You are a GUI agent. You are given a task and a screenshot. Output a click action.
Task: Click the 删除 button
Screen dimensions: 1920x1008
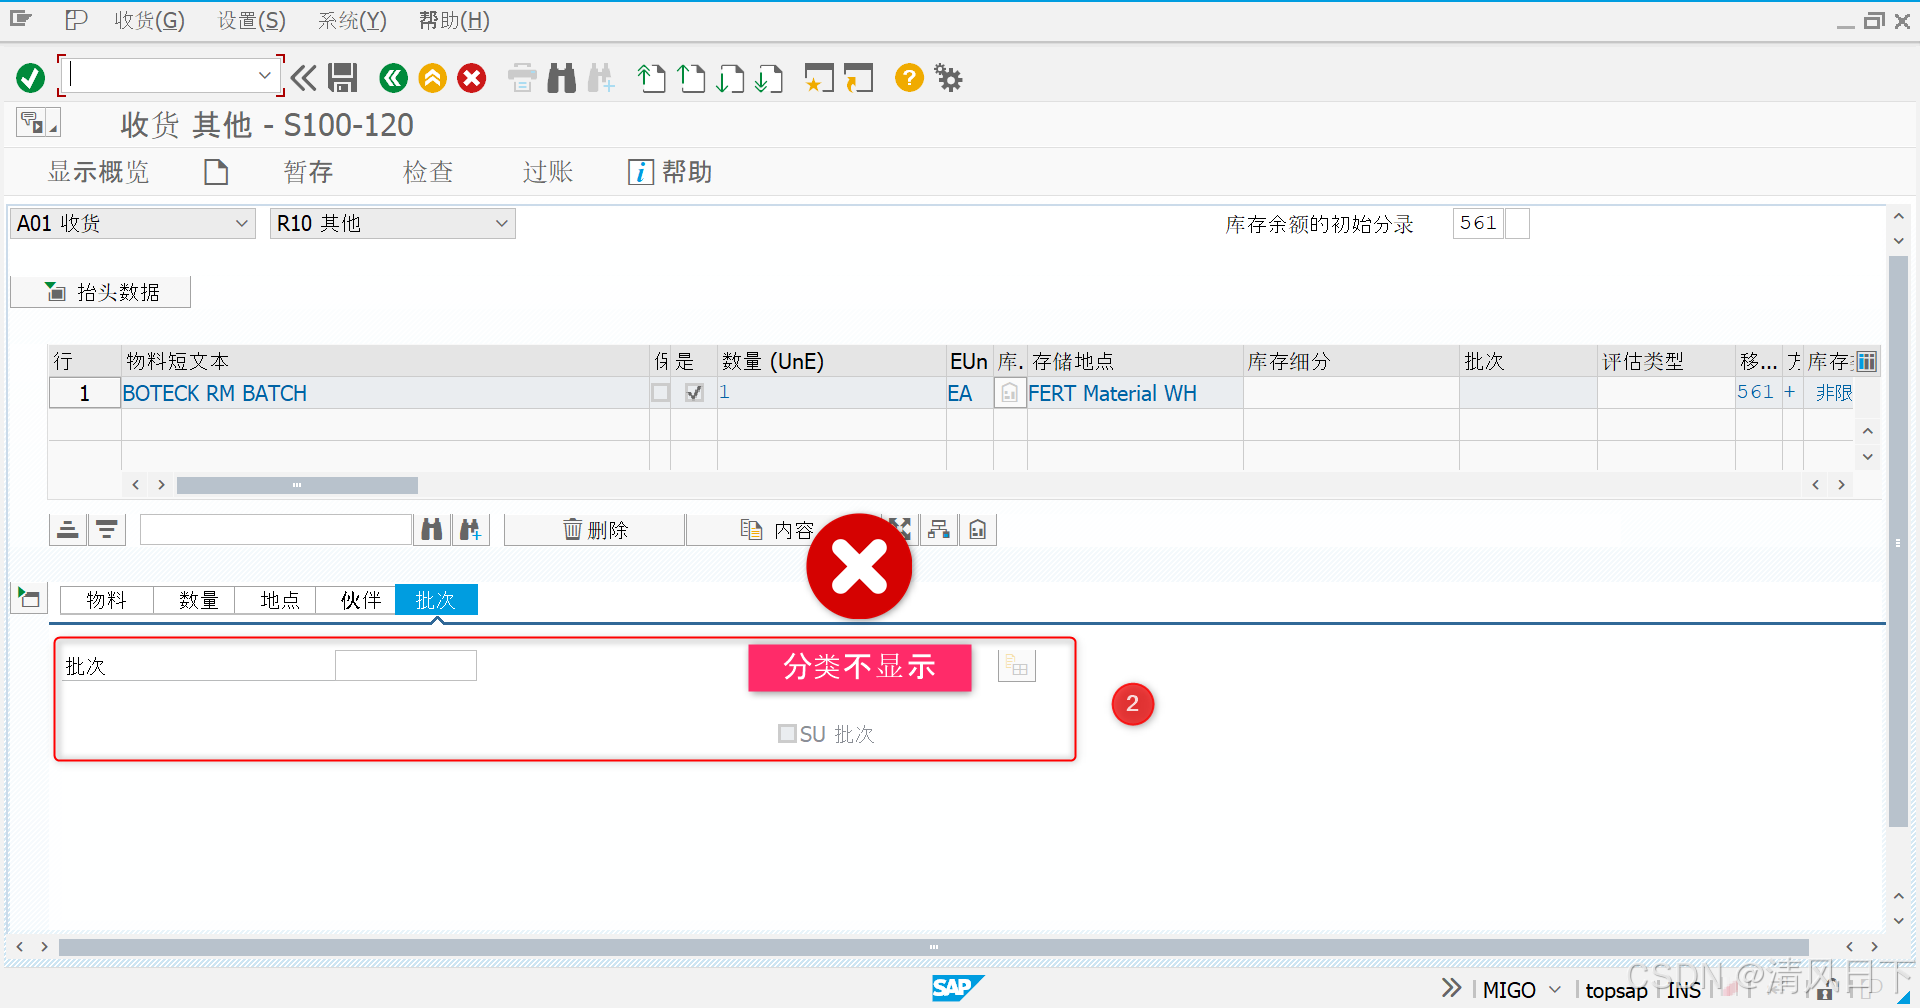595,529
